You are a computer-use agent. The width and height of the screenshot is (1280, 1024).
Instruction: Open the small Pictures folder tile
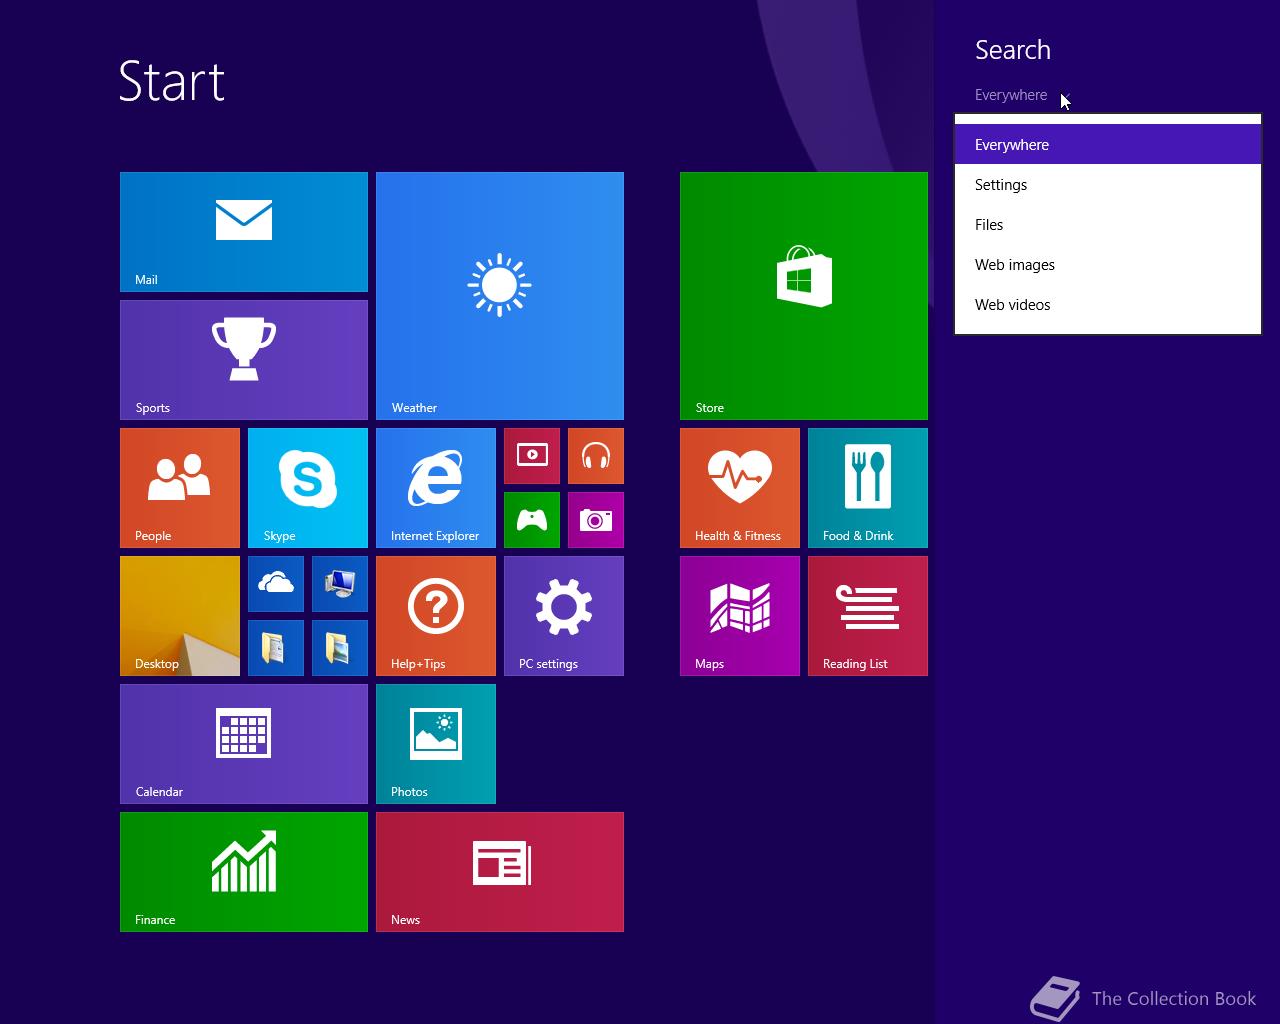point(340,648)
